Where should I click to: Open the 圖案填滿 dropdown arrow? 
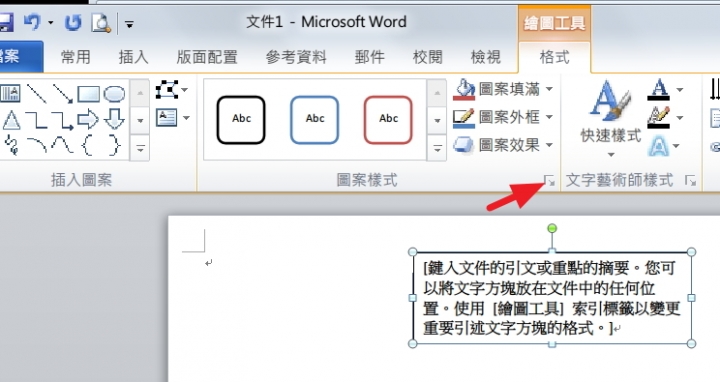tap(550, 89)
